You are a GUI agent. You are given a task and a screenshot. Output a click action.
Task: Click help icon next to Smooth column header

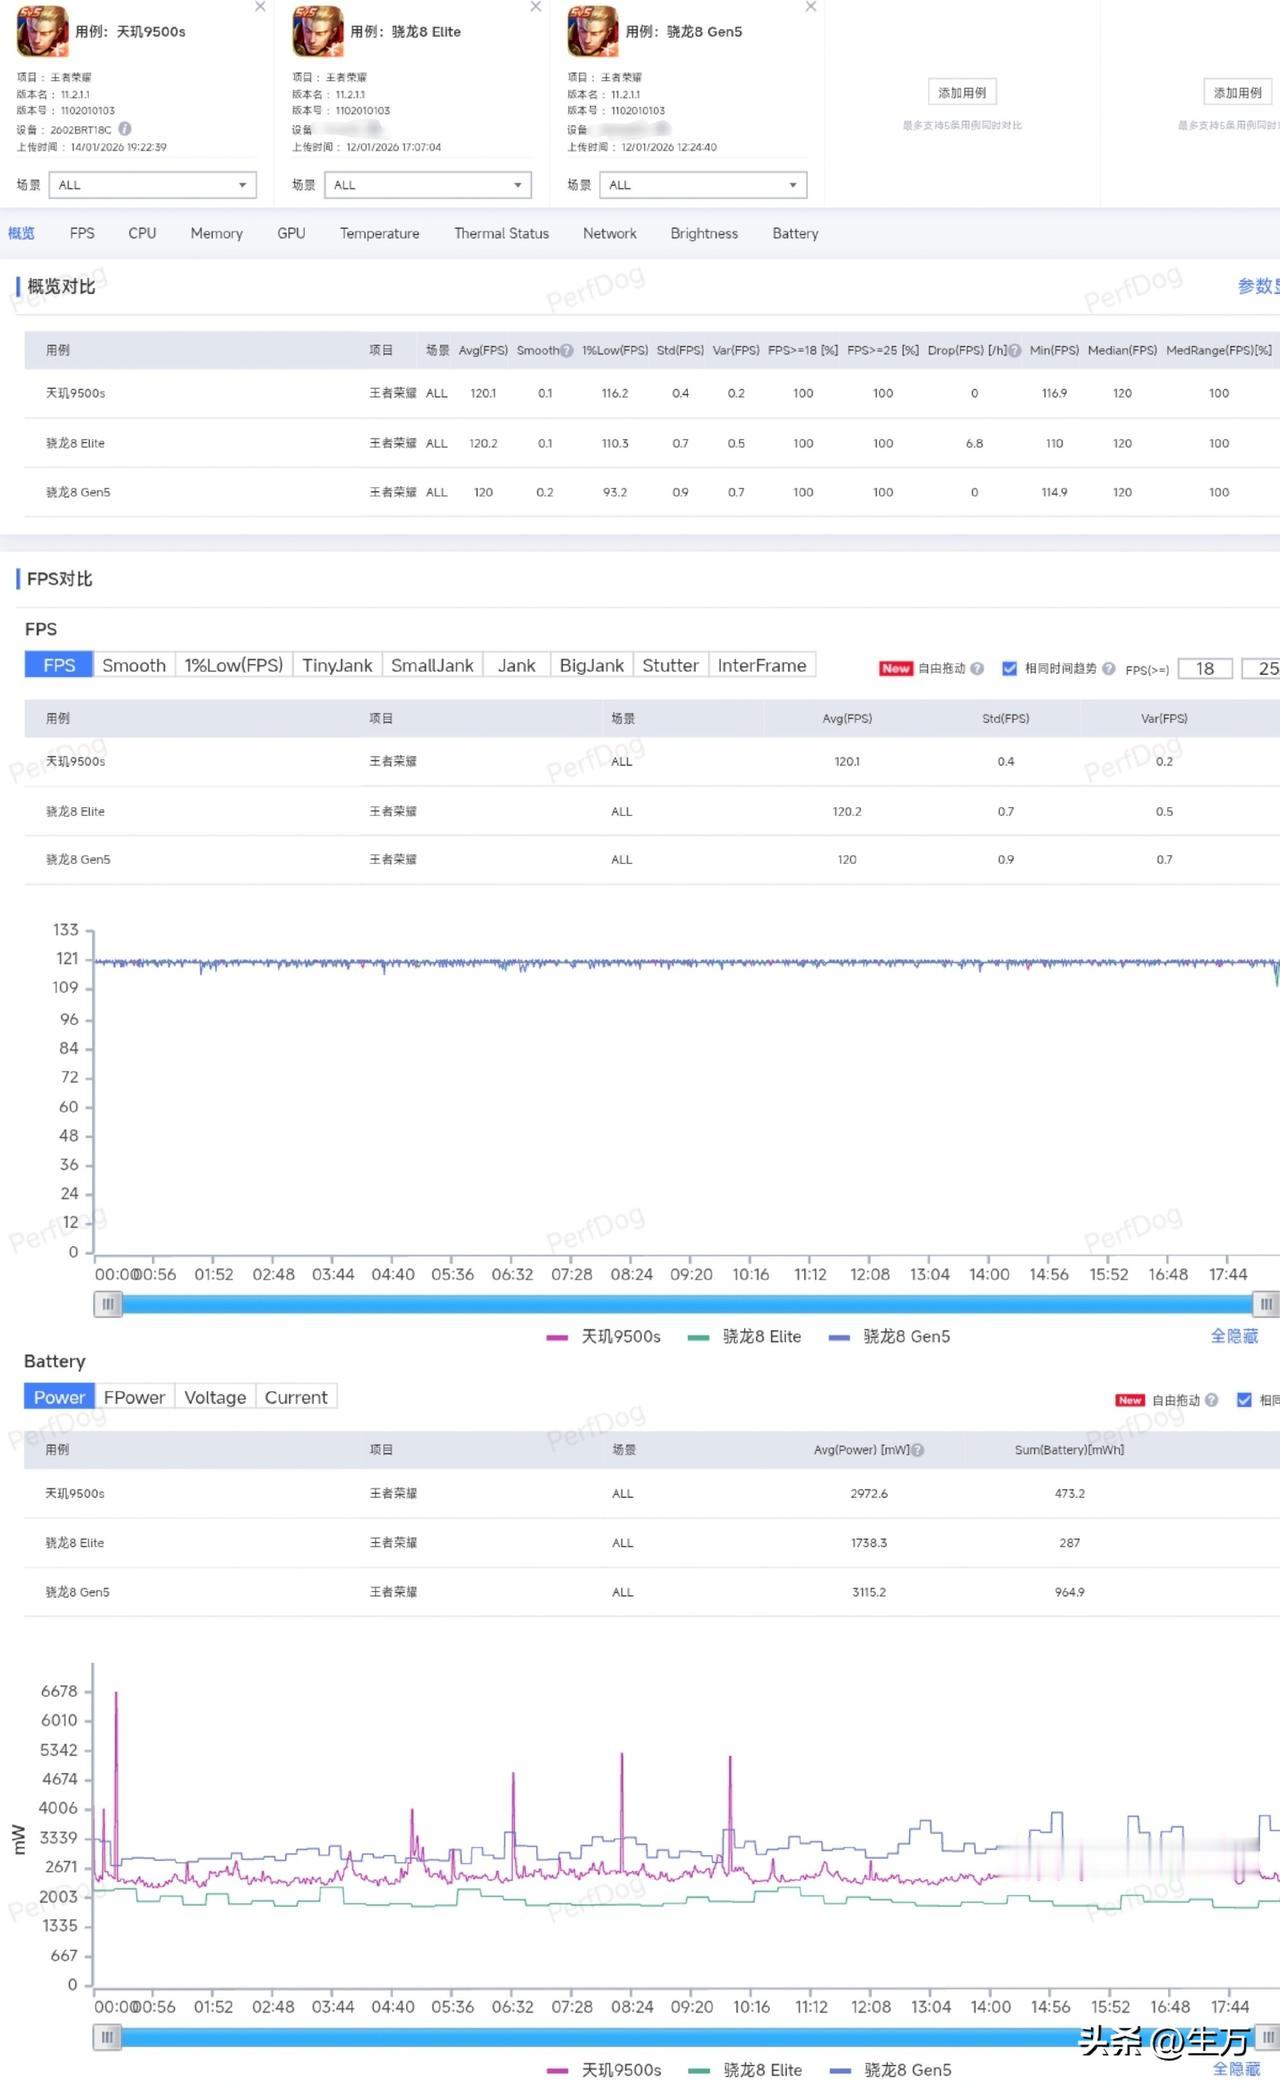tap(567, 351)
